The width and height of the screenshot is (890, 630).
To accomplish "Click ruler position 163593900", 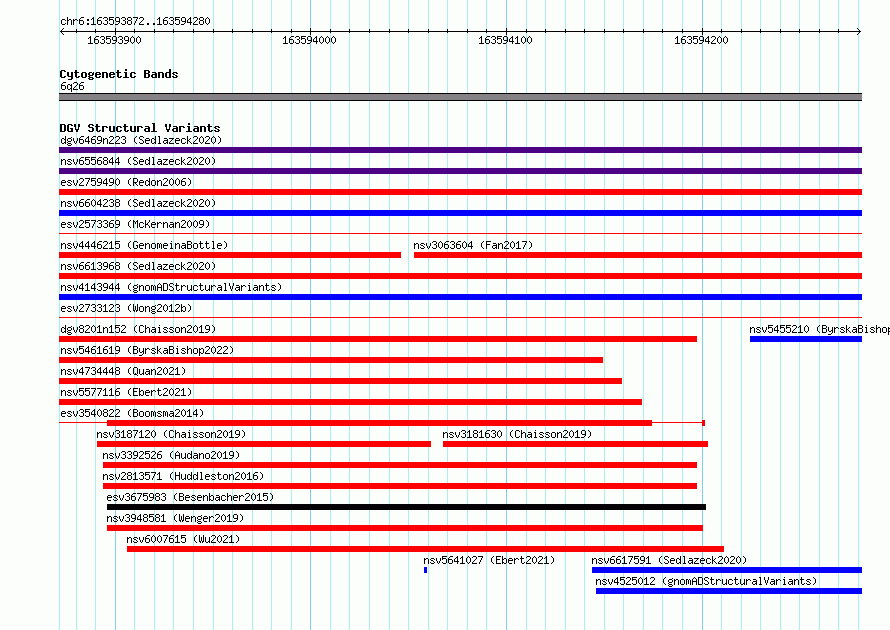I will point(114,40).
